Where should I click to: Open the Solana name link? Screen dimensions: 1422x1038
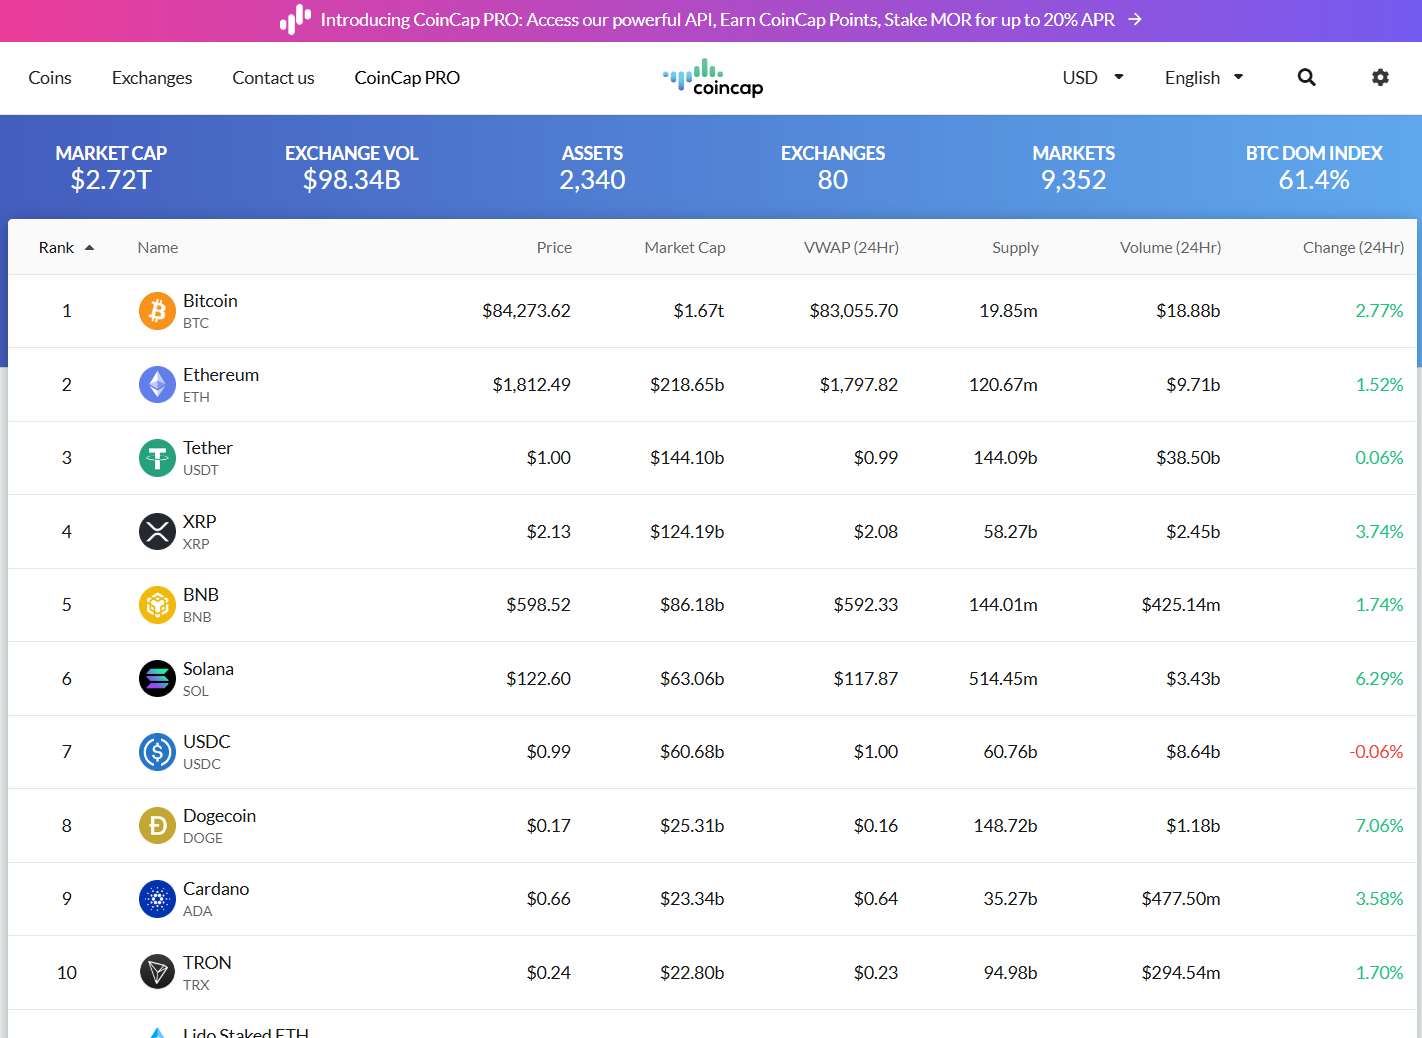[208, 669]
